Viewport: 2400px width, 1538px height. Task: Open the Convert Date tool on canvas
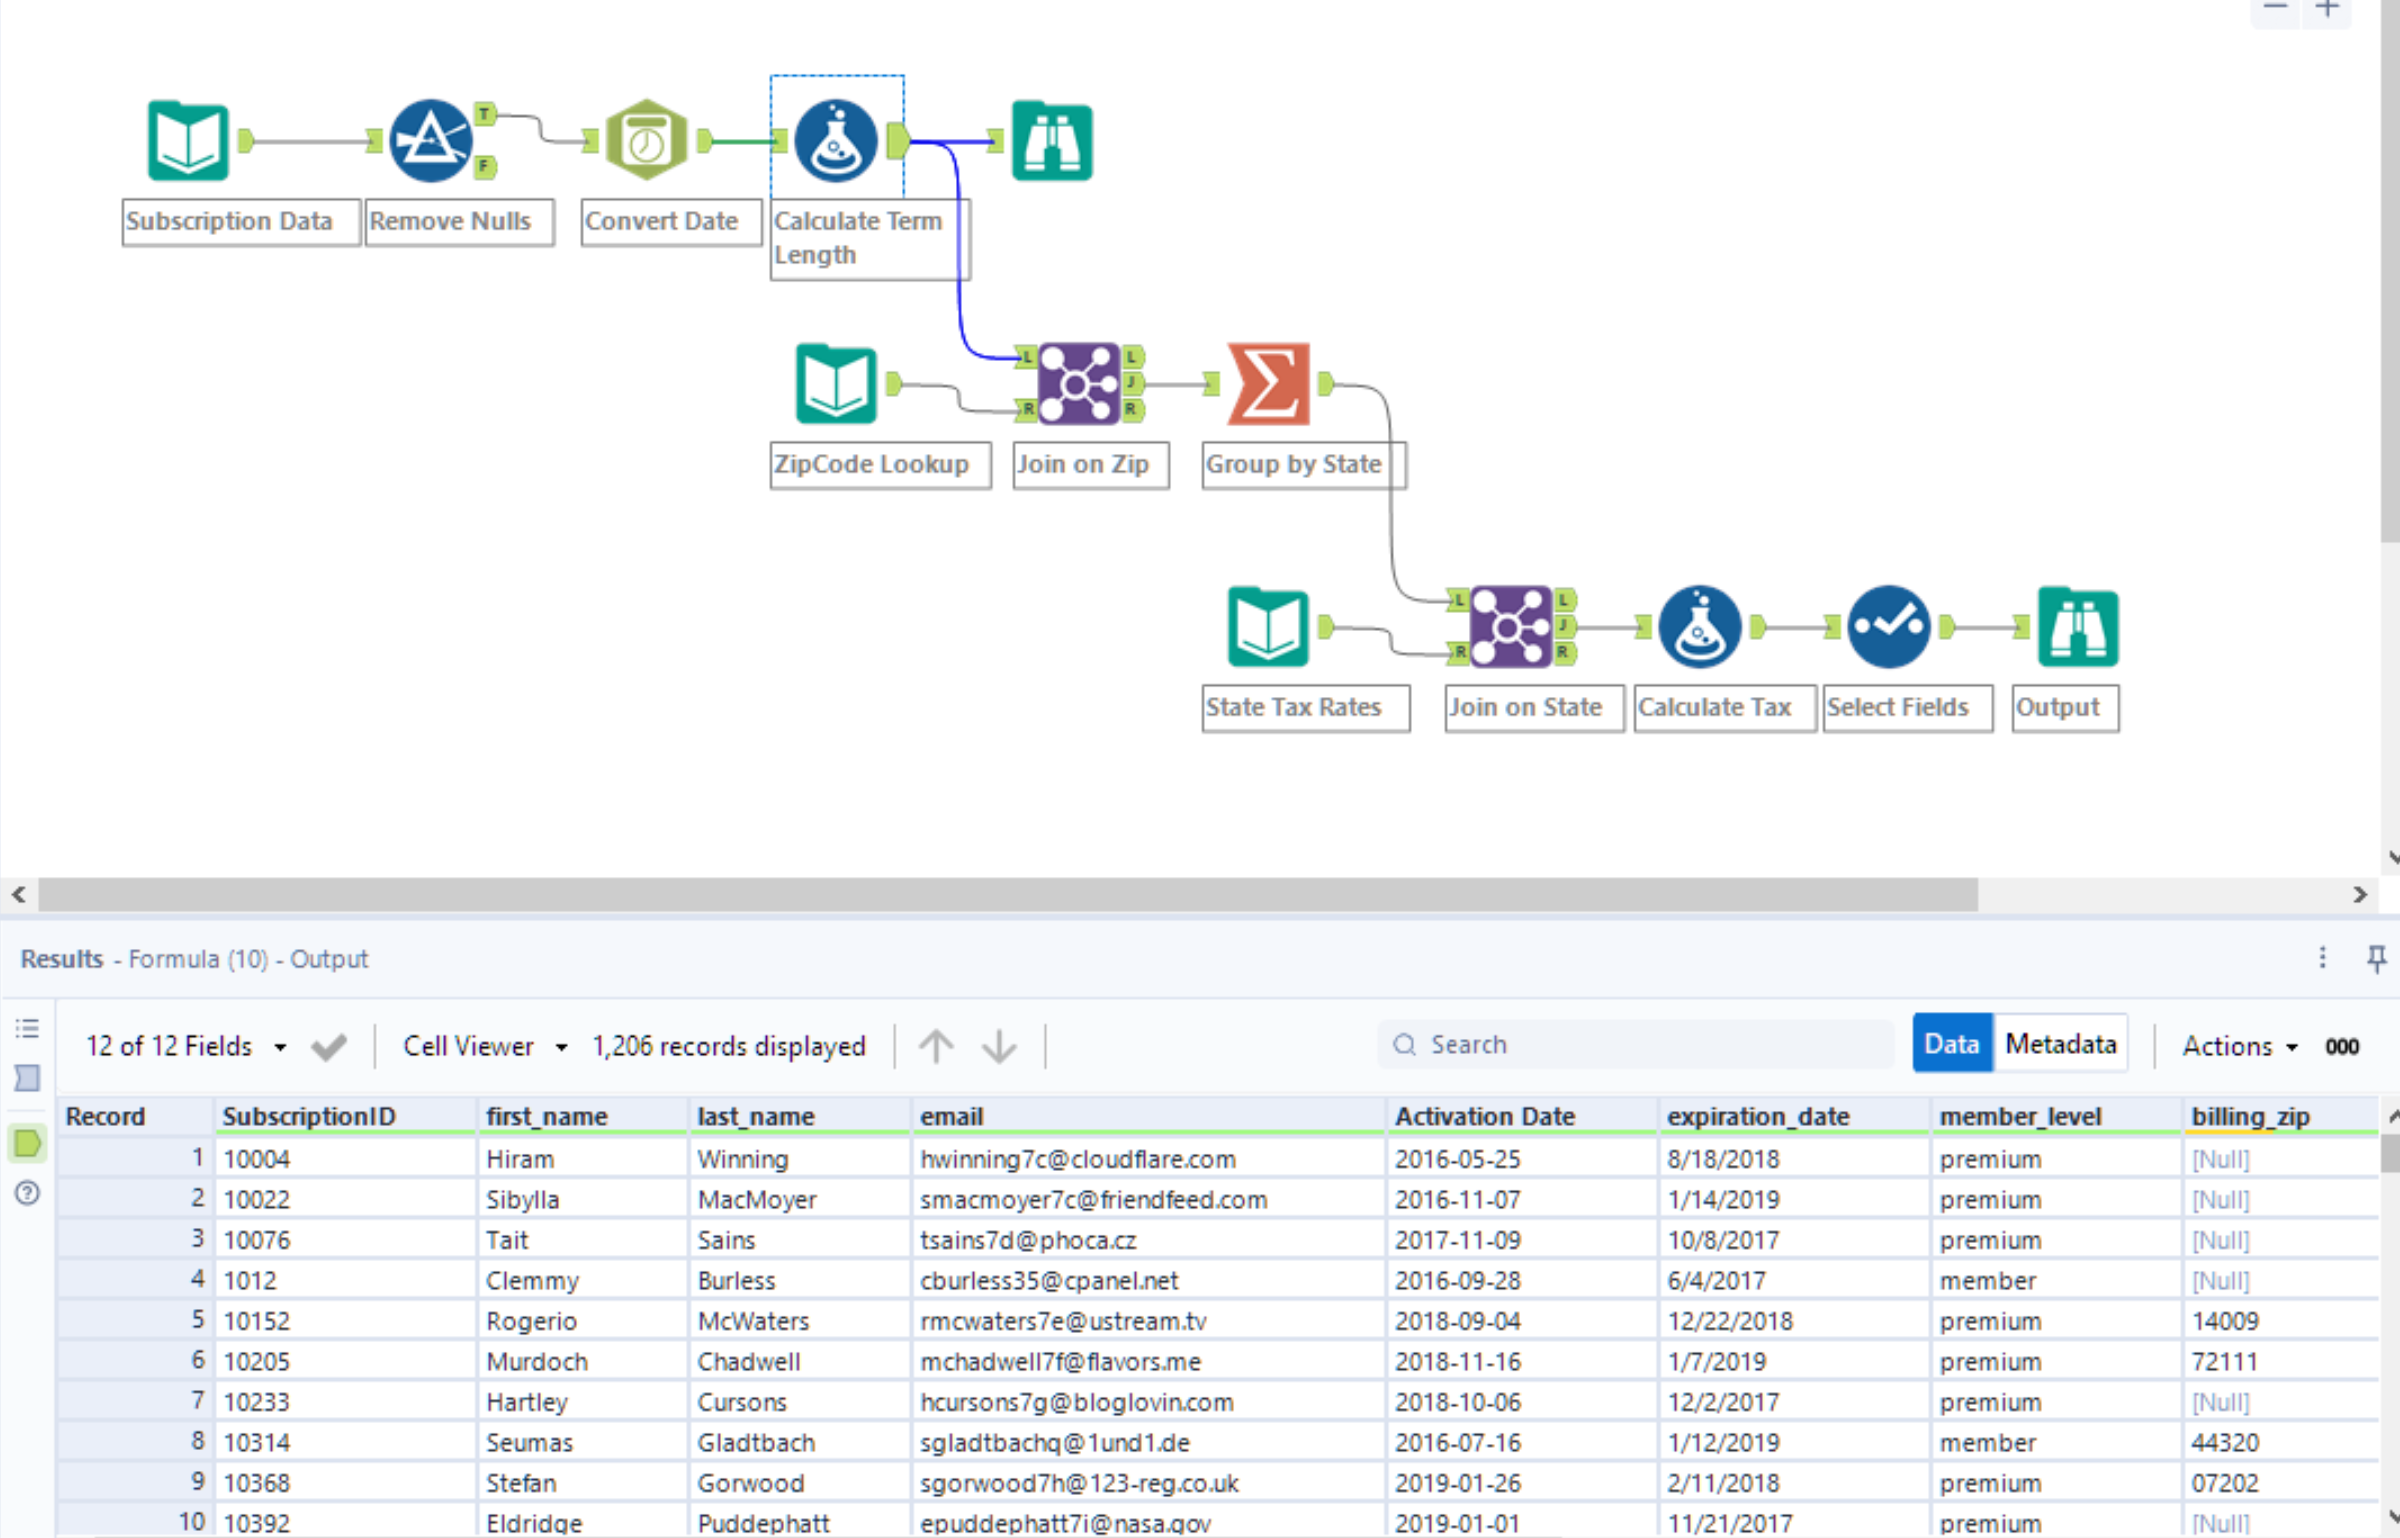click(646, 140)
